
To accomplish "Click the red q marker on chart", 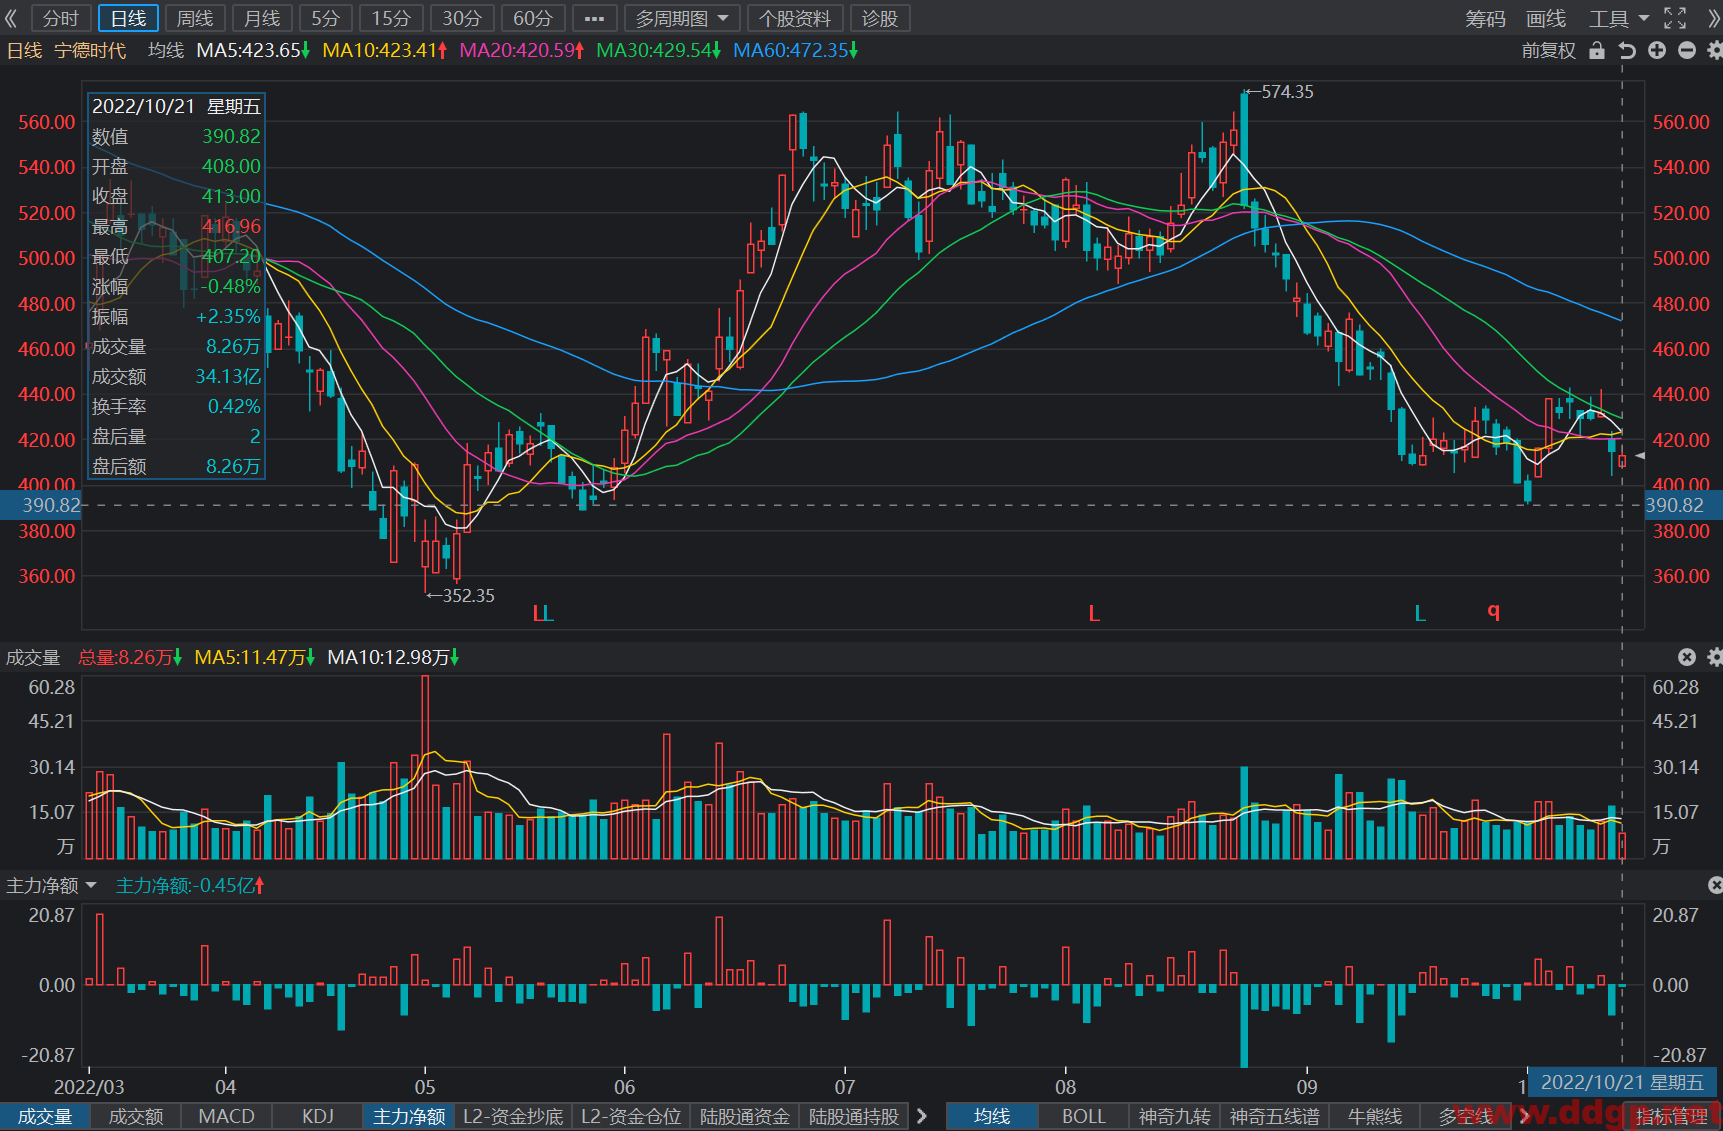I will [x=1494, y=612].
